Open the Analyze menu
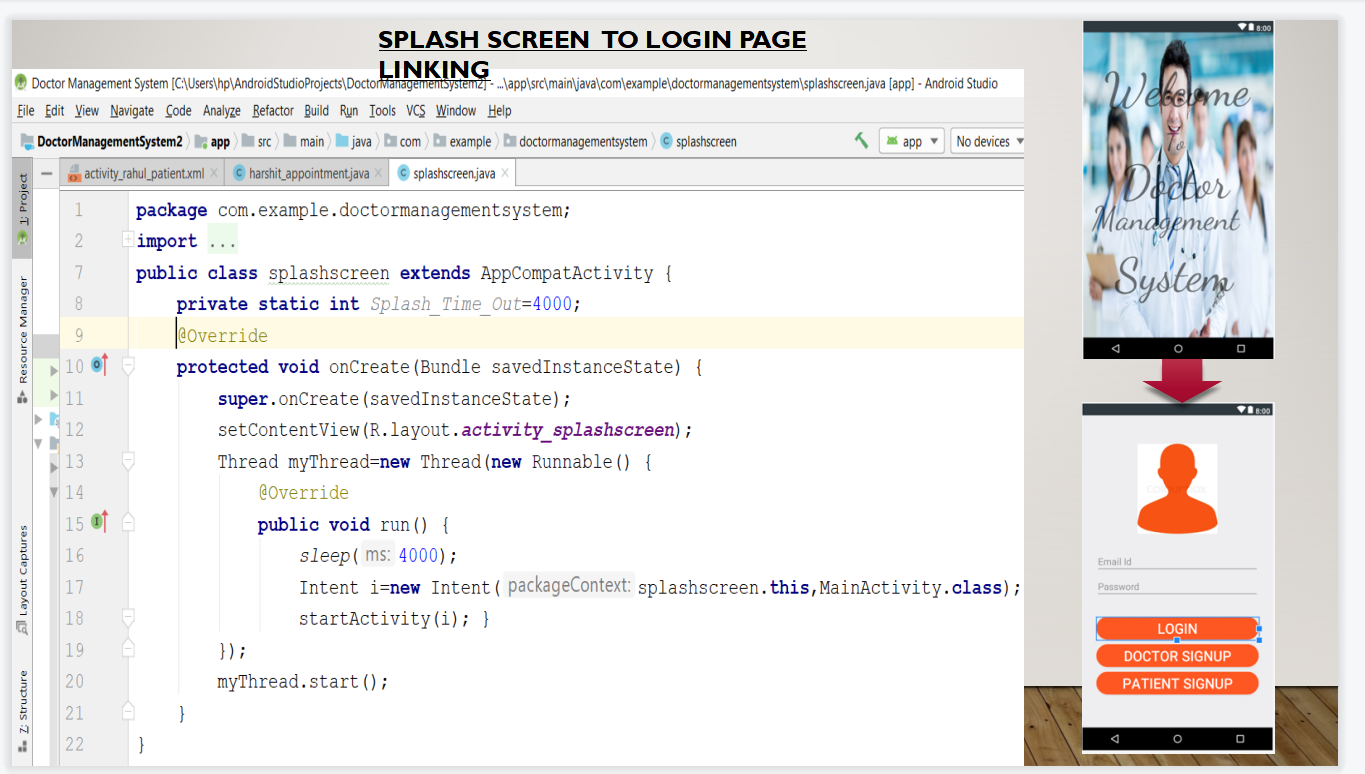Screen dimensions: 1365x774 click(222, 111)
